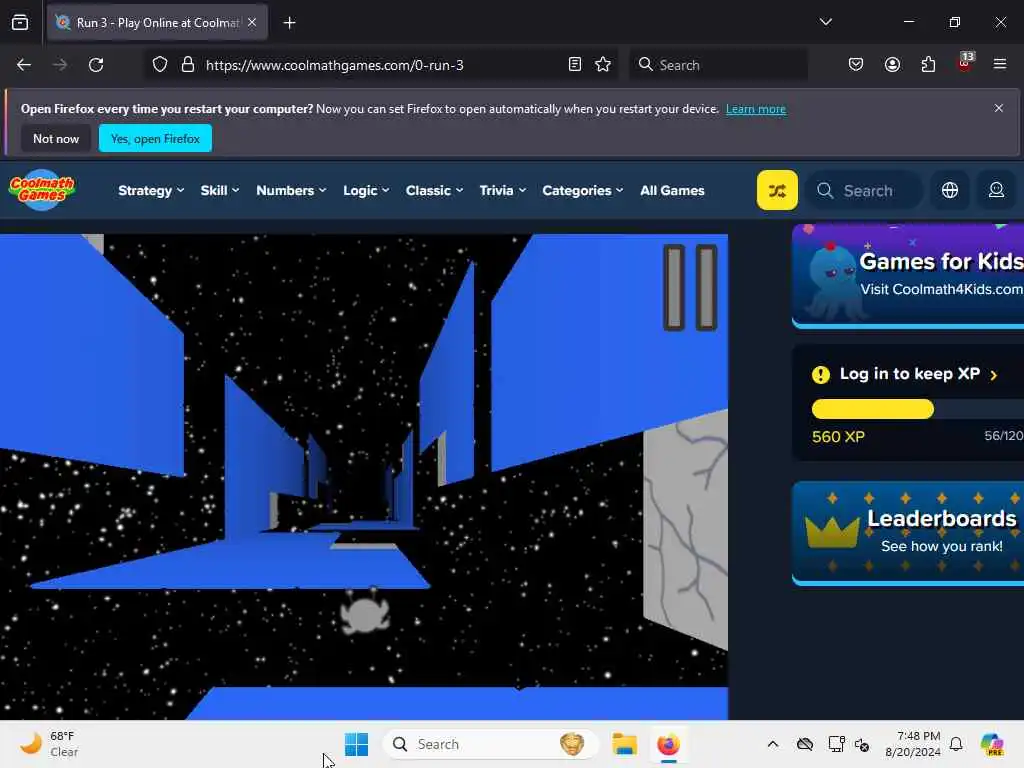This screenshot has height=768, width=1024.
Task: Open Firefox account menu
Action: click(x=892, y=65)
